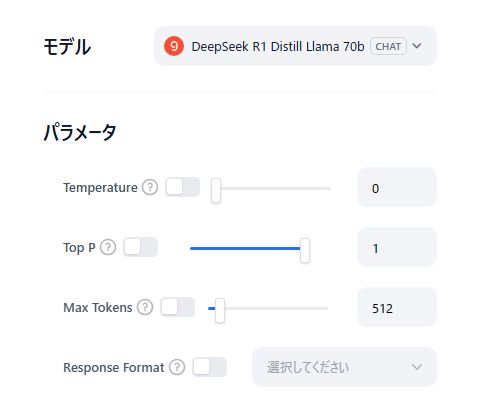Screen dimensions: 478x411
Task: Focus the Temperature value field showing 0
Action: pyautogui.click(x=397, y=187)
